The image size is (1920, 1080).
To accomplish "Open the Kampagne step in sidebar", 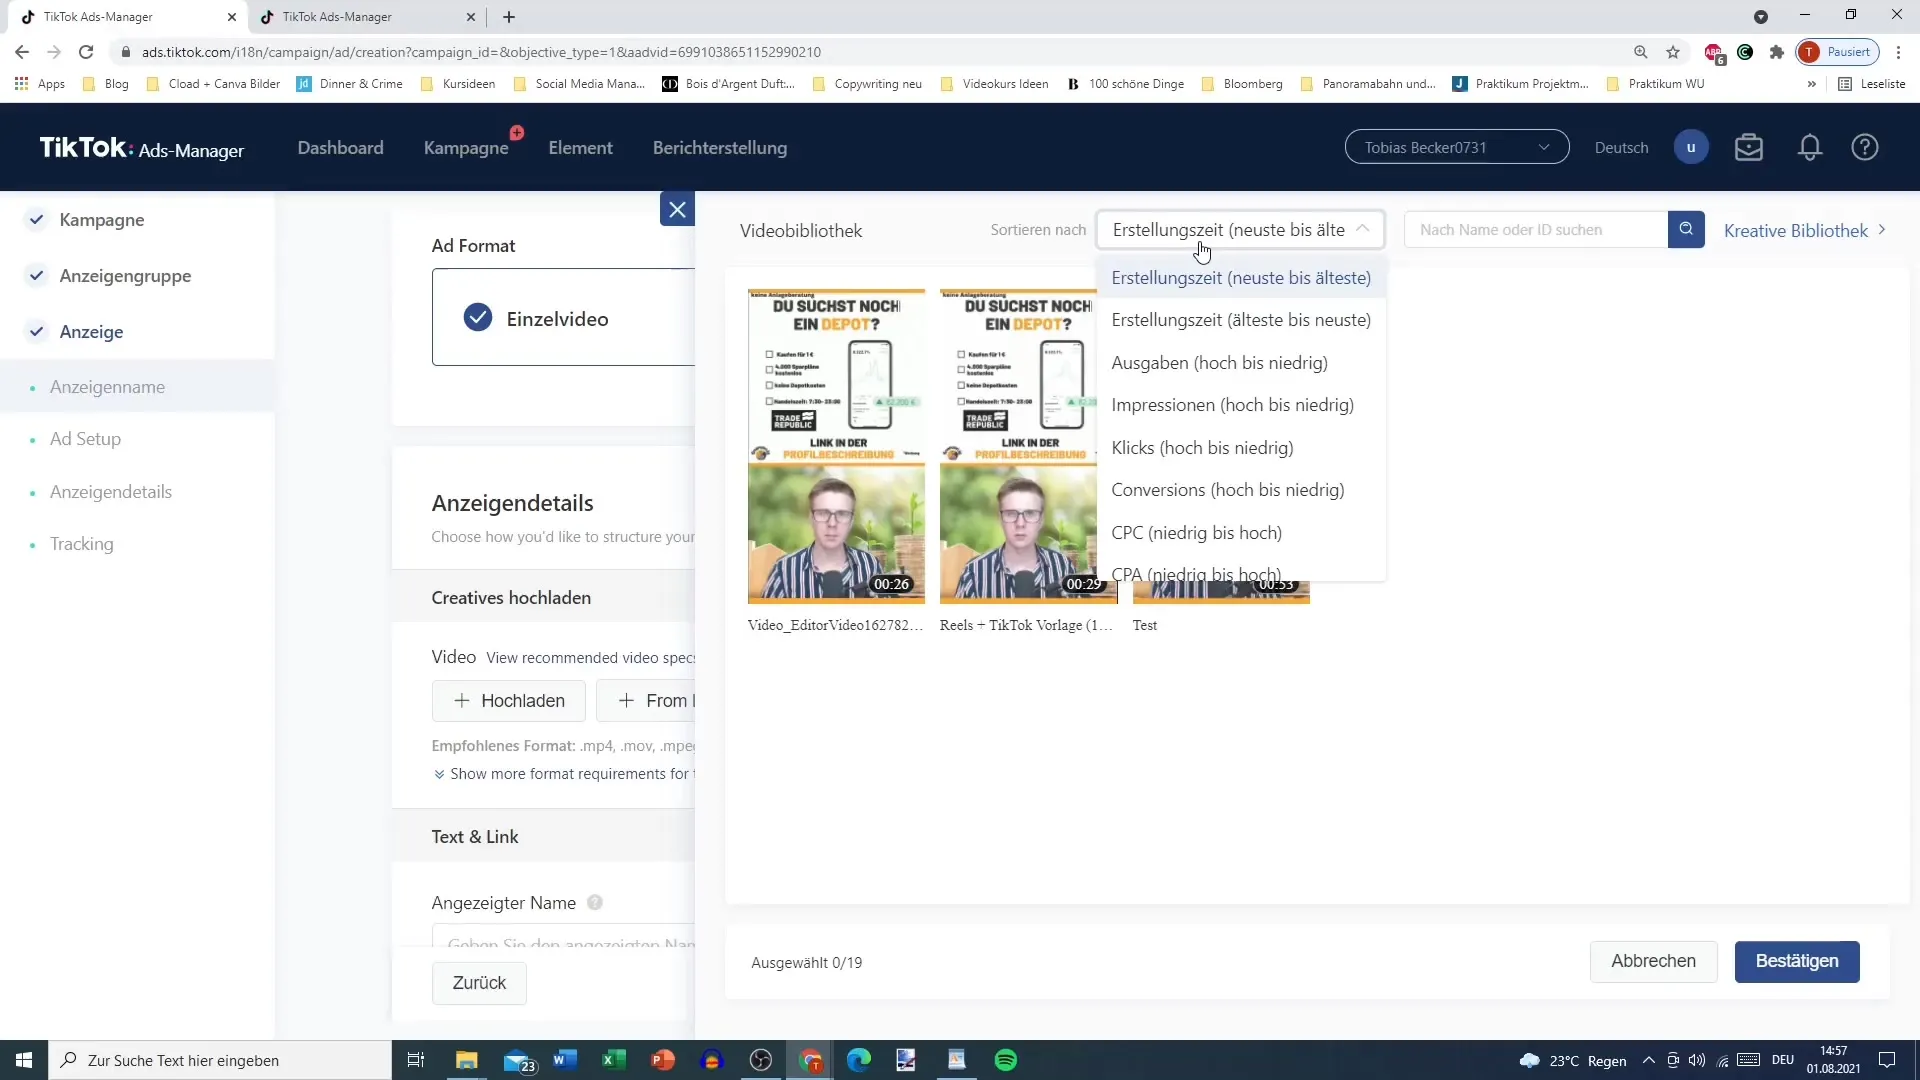I will [x=101, y=220].
